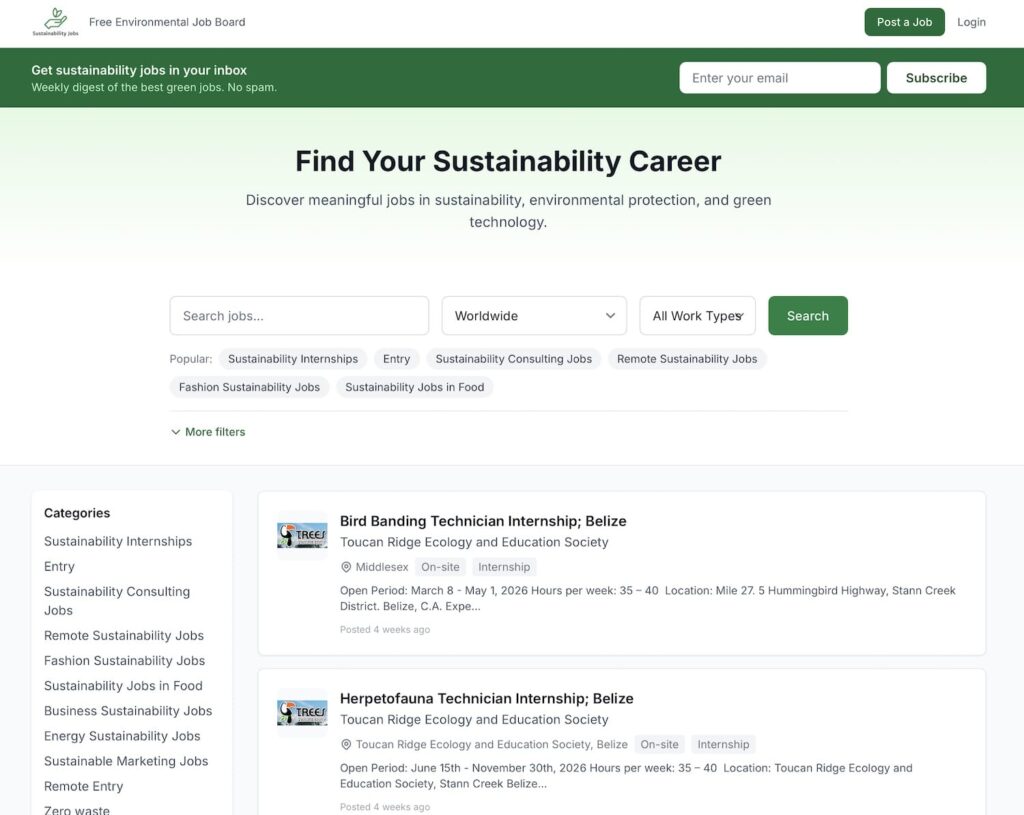Open the Worldwide location dropdown

533,315
